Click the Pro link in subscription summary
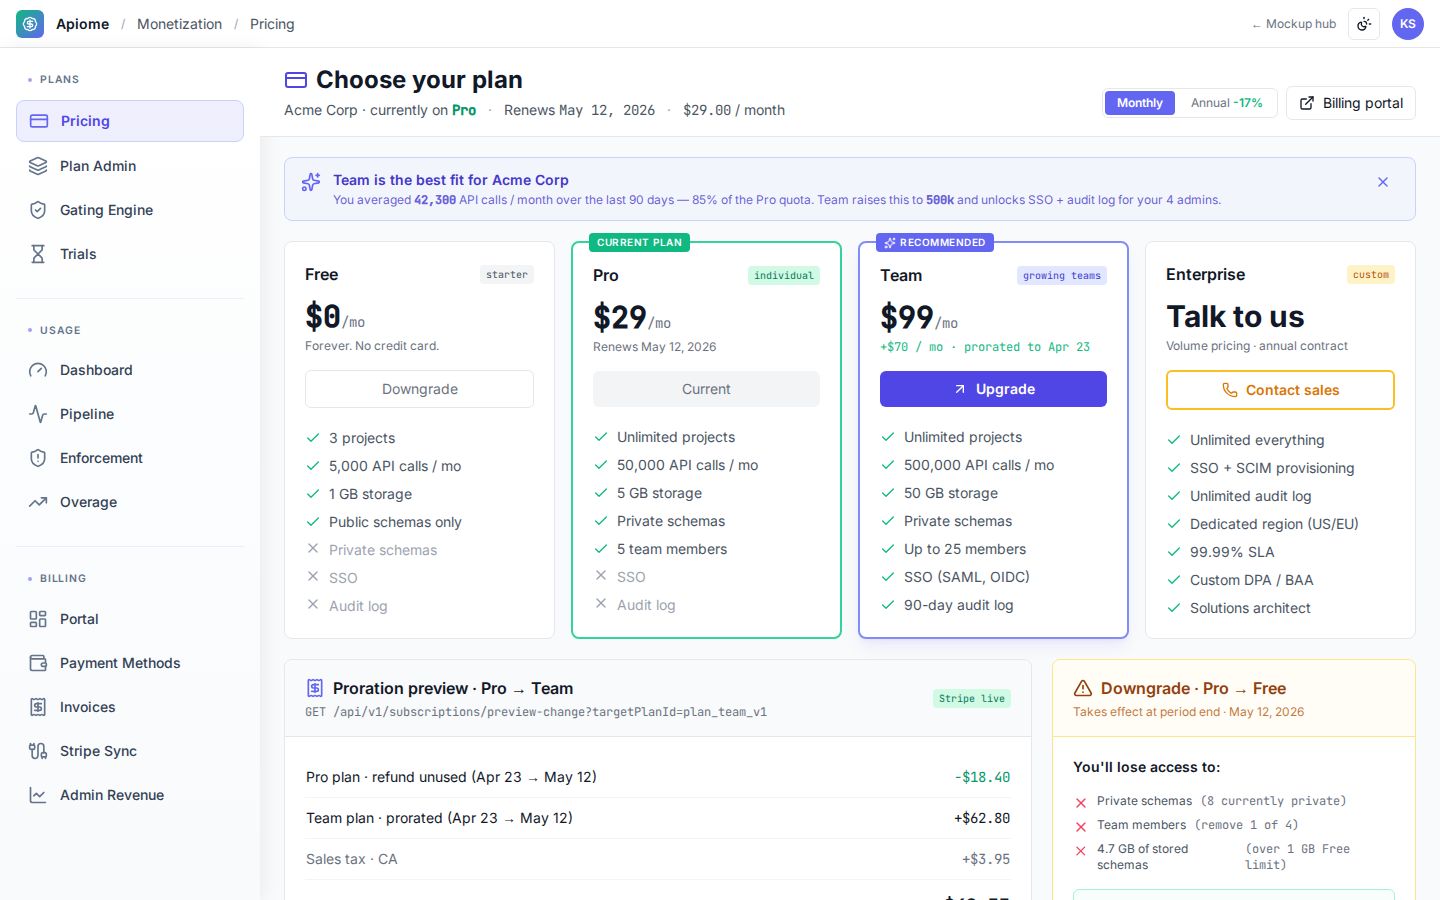Image resolution: width=1440 pixels, height=900 pixels. pos(464,110)
